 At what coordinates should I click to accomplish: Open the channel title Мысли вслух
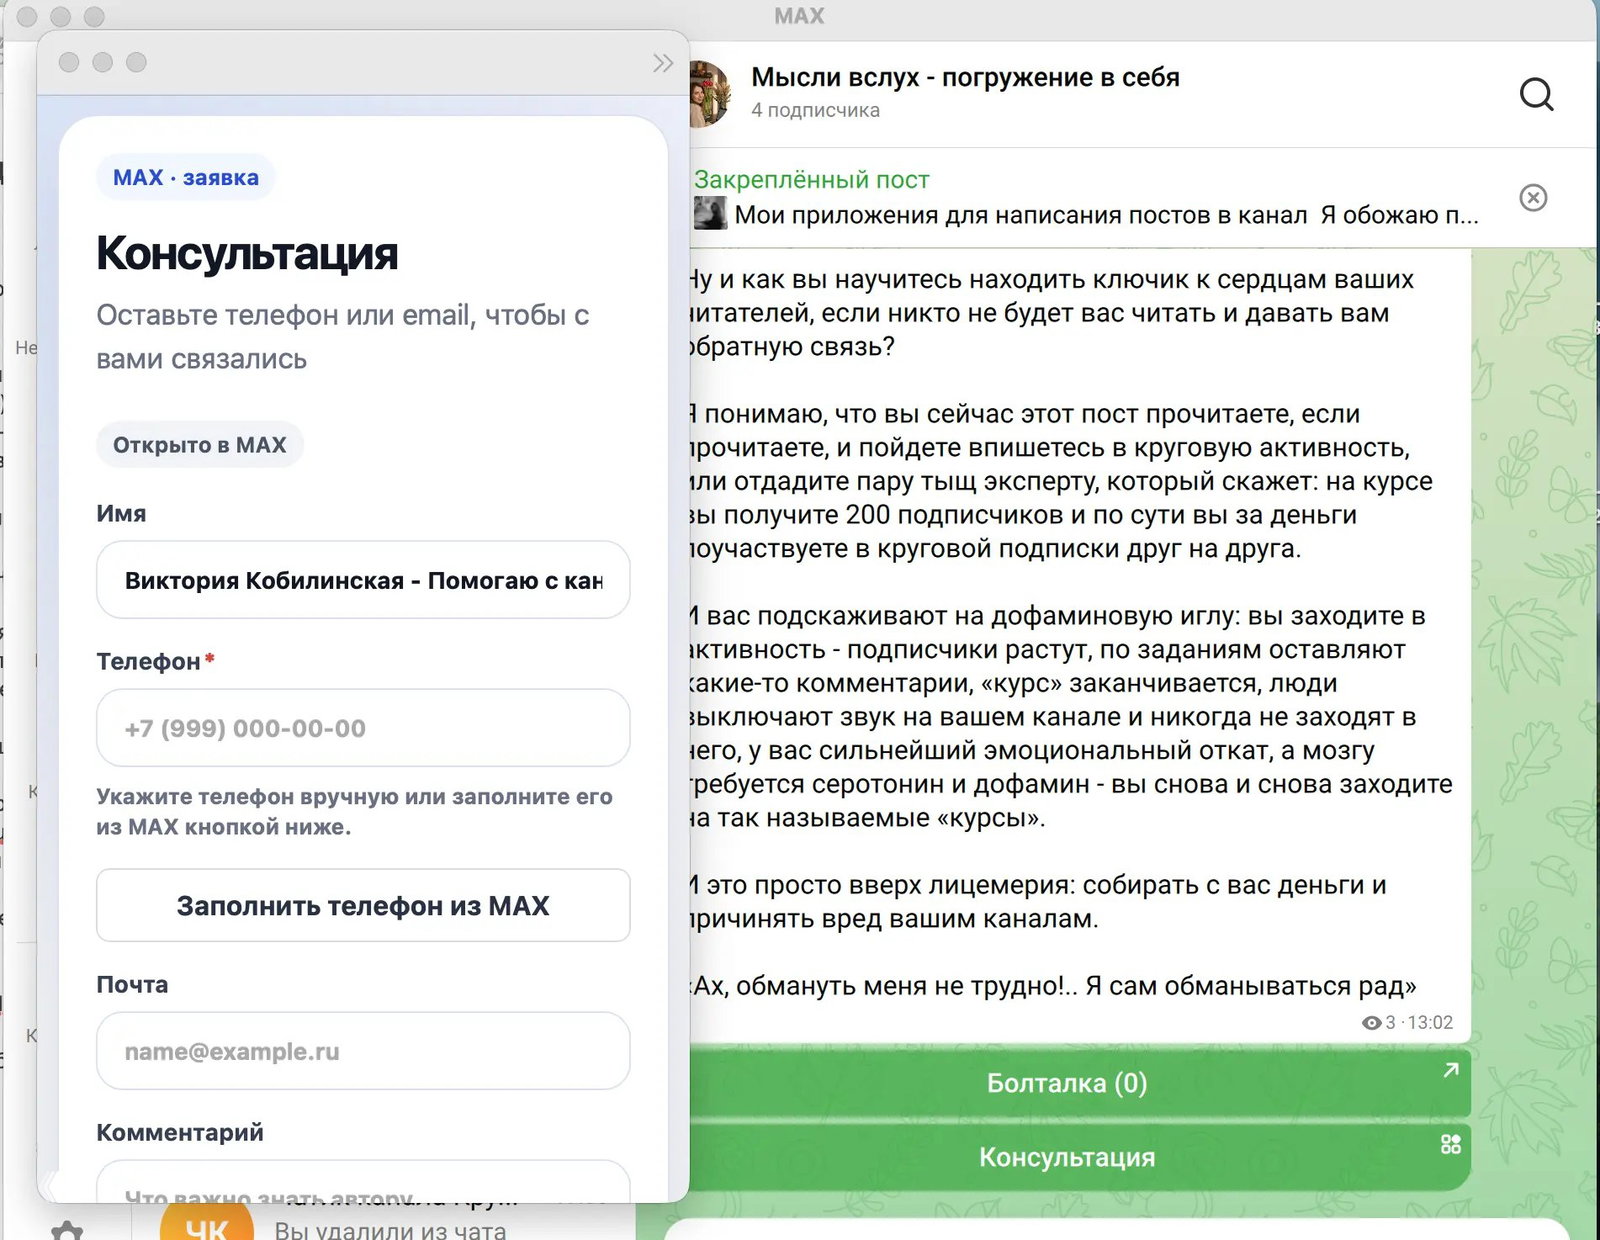[x=965, y=77]
